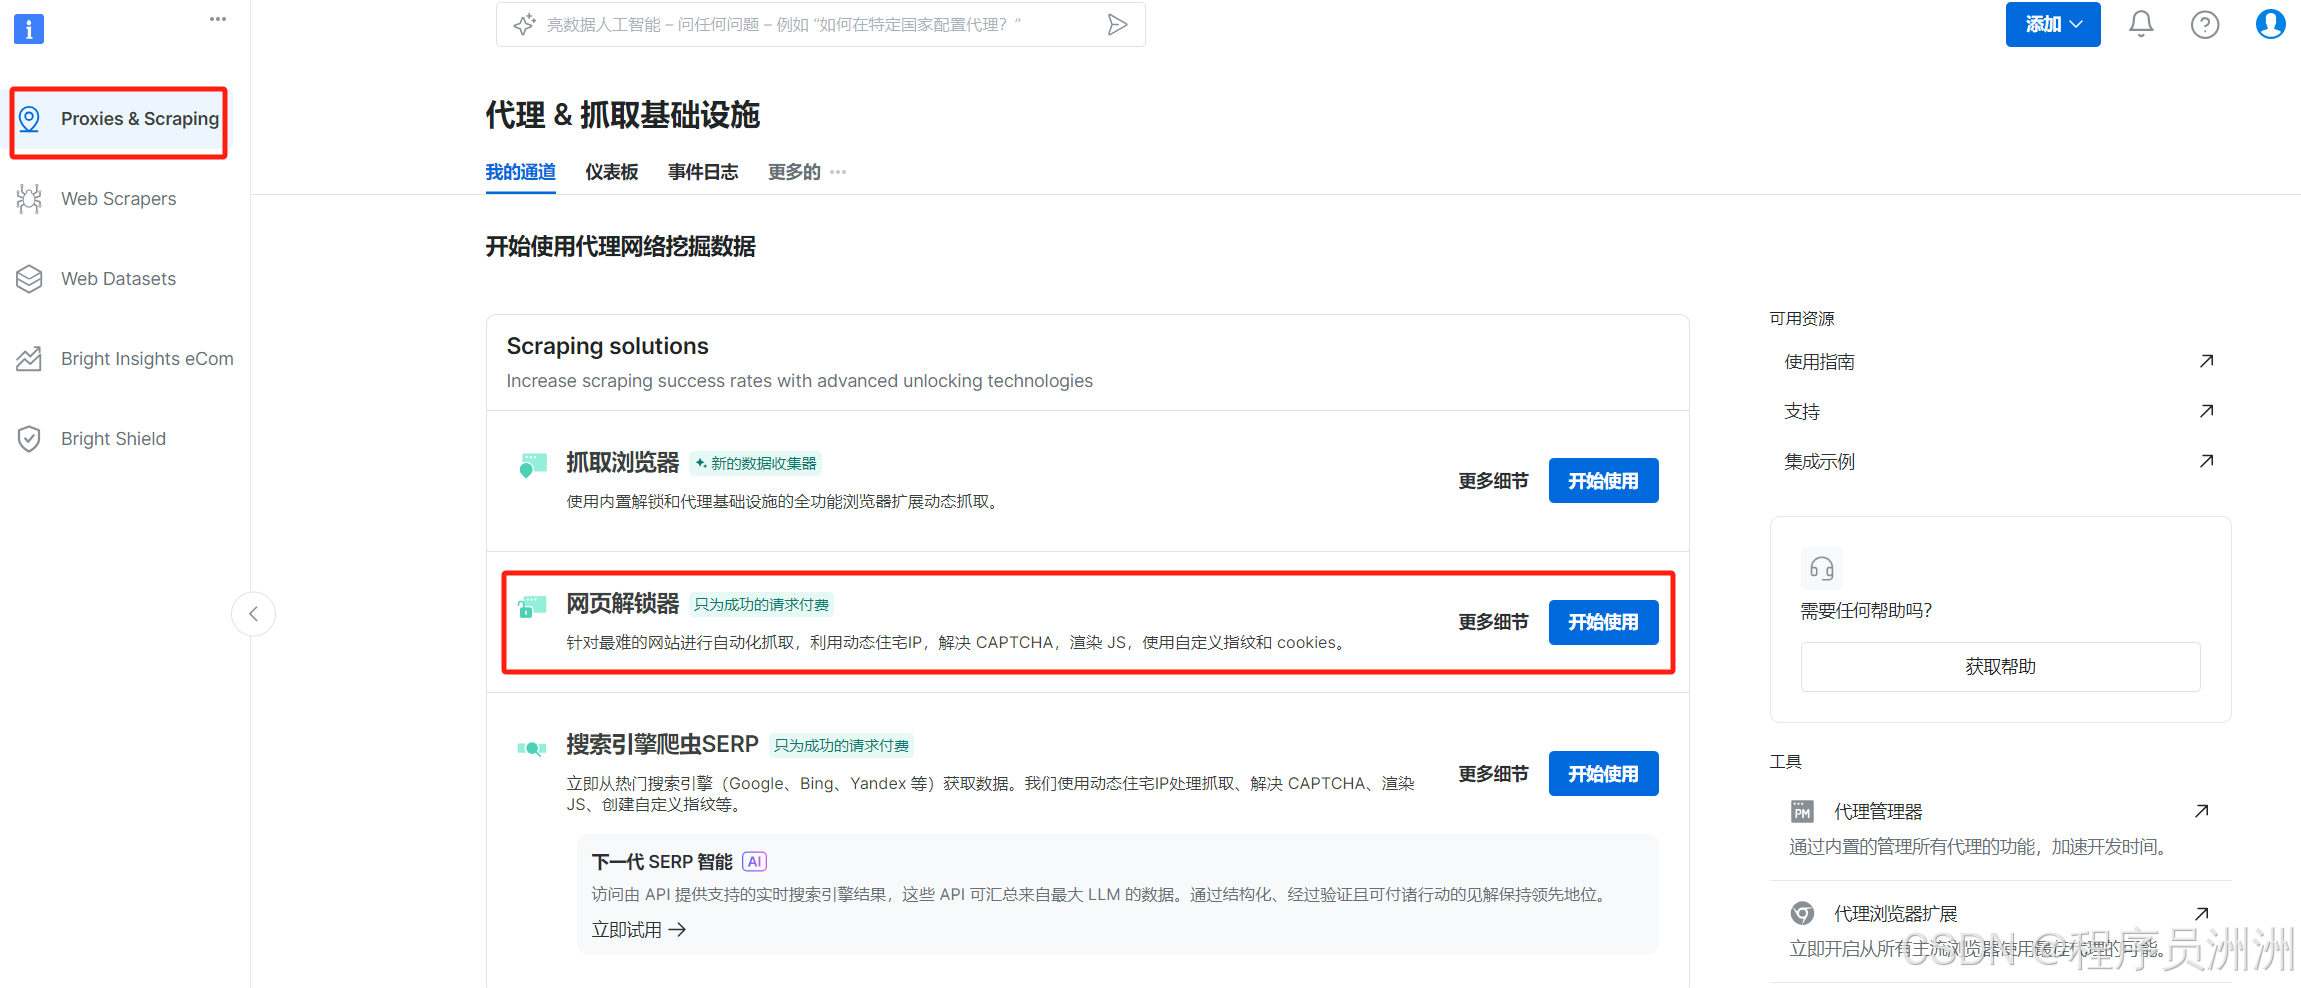Click 只为成功的请求付费 tag on SERP
The height and width of the screenshot is (988, 2301).
841,746
